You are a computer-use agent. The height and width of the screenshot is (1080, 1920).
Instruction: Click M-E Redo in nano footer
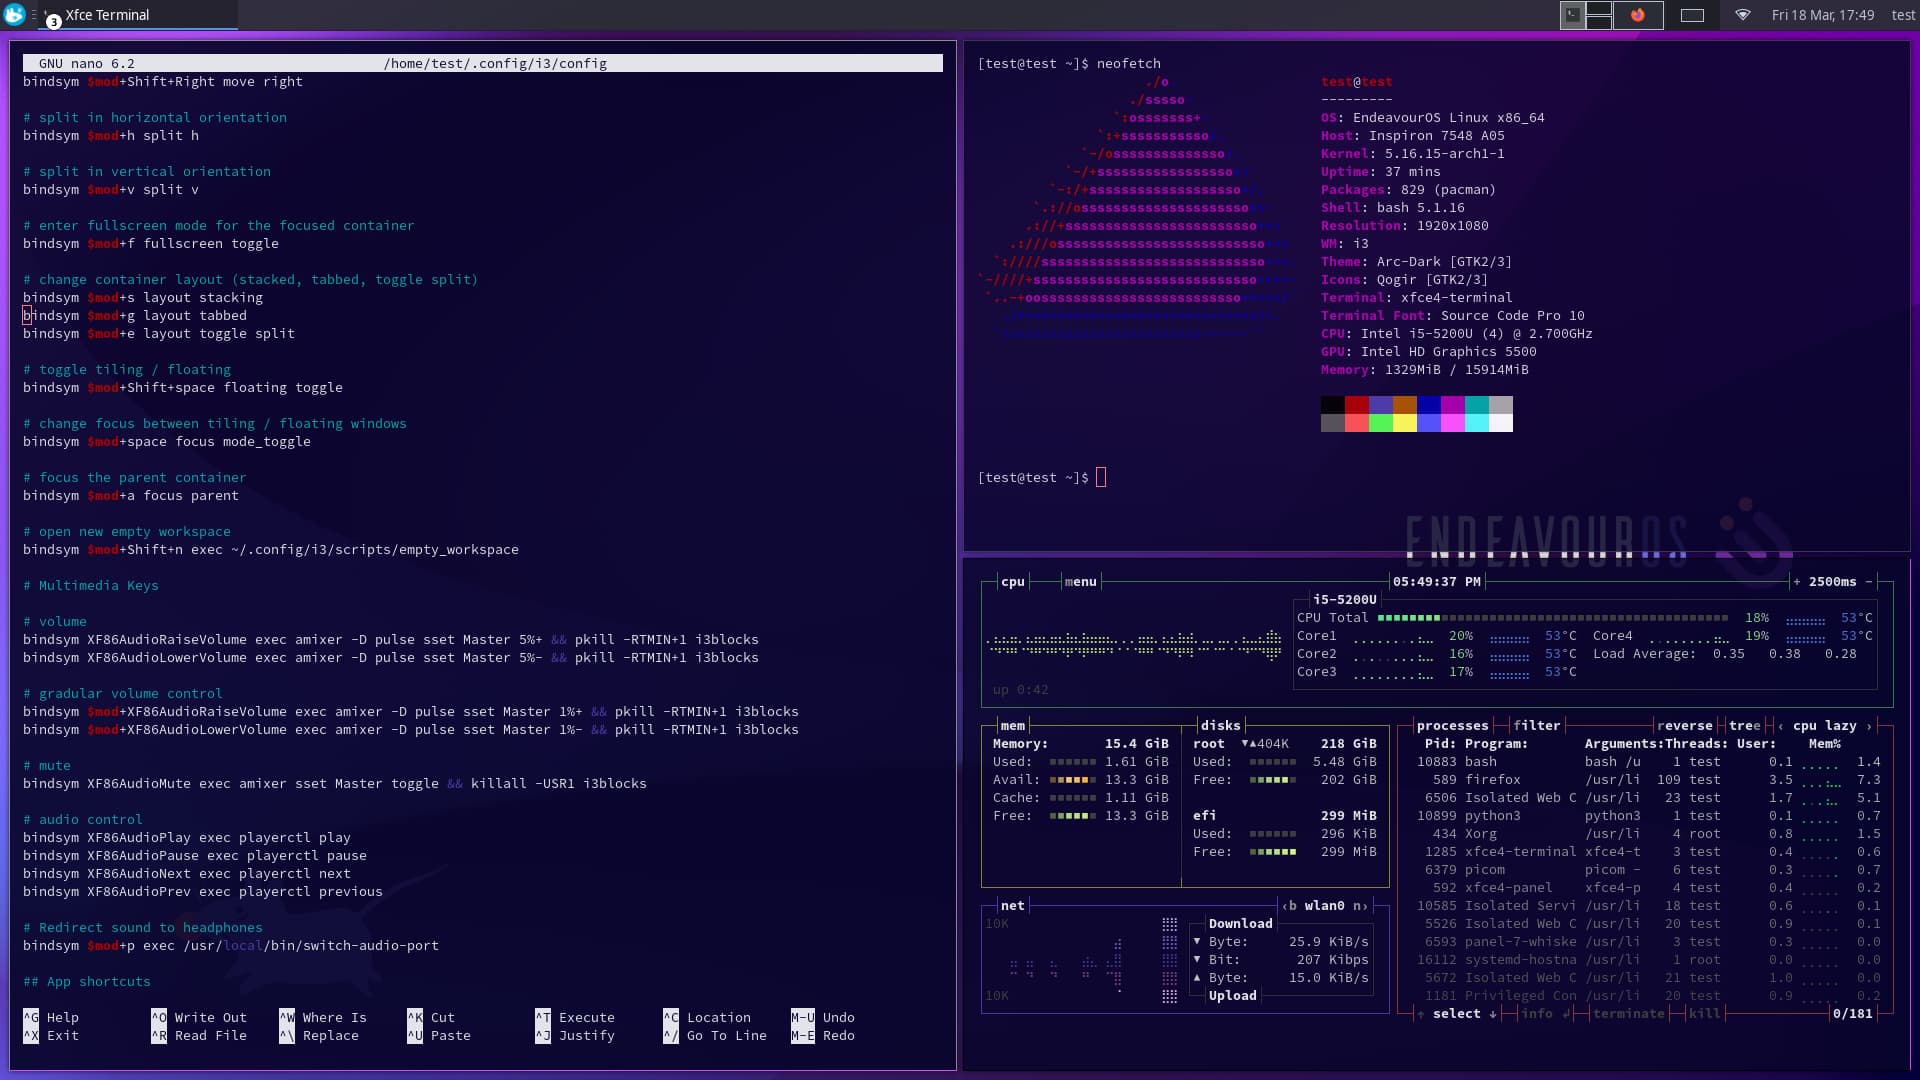[x=823, y=1036]
